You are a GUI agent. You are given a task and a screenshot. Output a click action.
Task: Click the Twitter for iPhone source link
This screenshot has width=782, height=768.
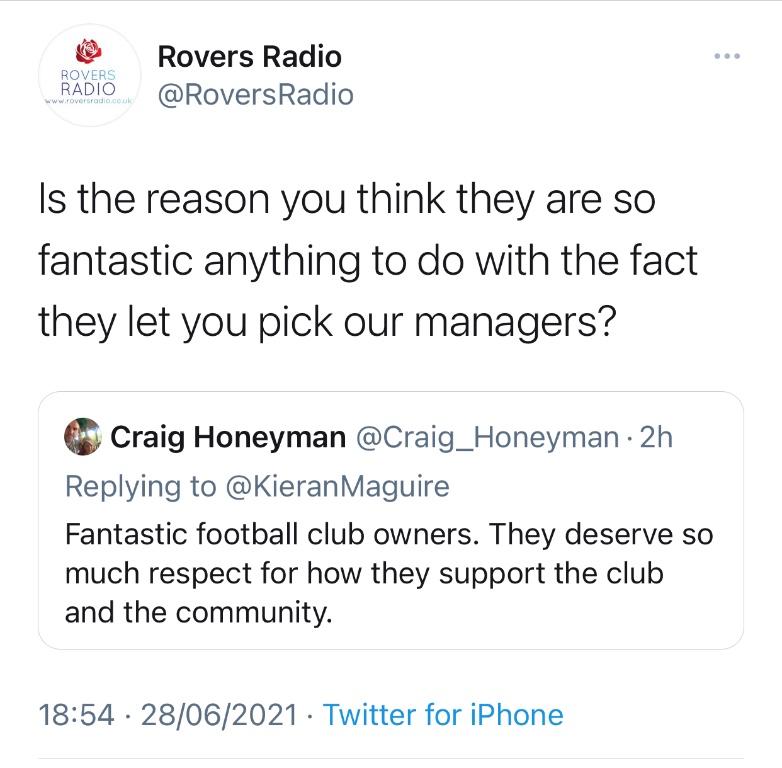point(443,715)
